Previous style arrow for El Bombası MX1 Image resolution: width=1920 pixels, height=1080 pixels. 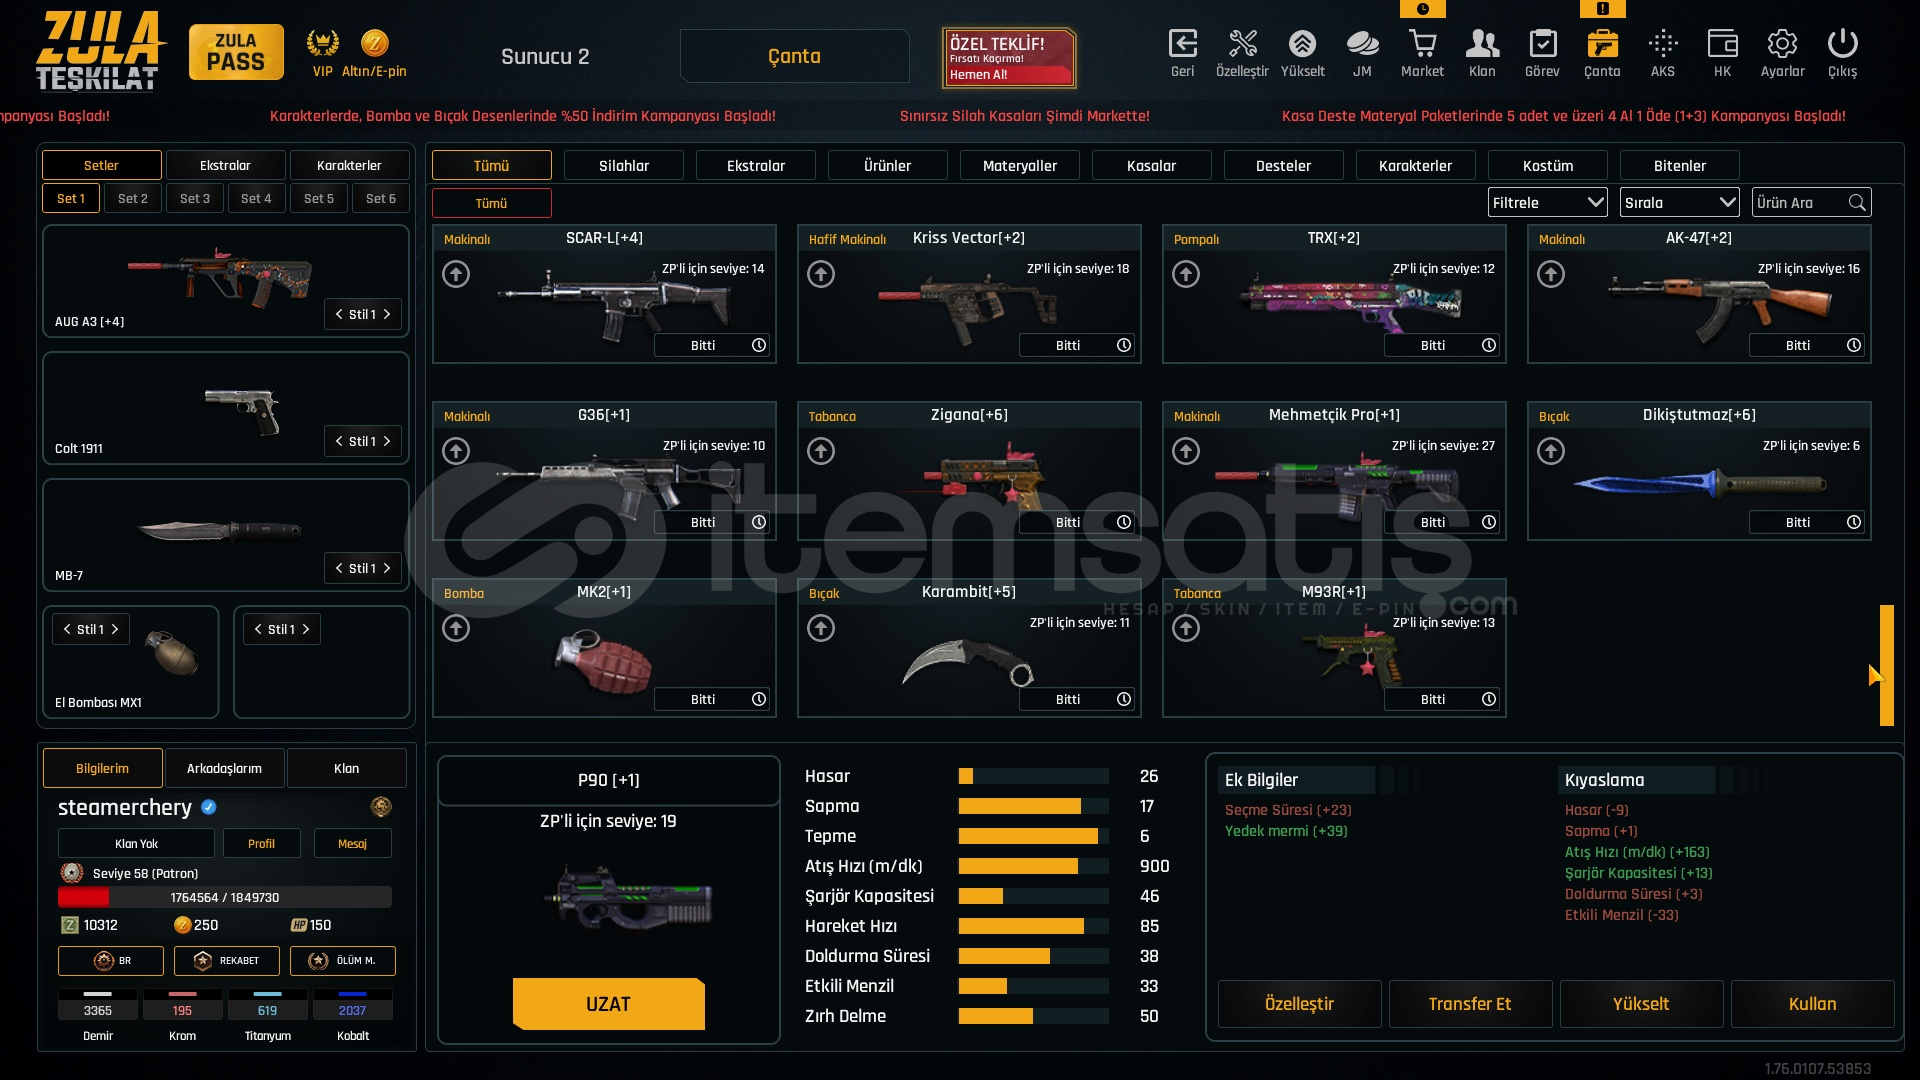coord(67,629)
